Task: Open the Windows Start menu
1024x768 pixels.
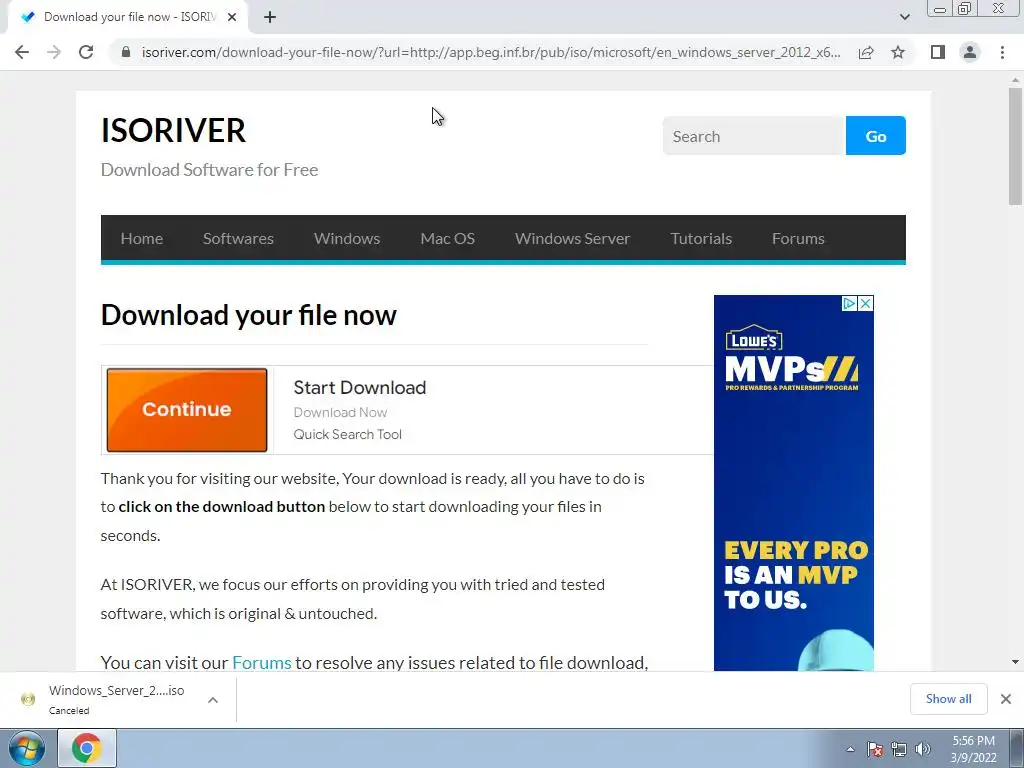Action: point(27,748)
